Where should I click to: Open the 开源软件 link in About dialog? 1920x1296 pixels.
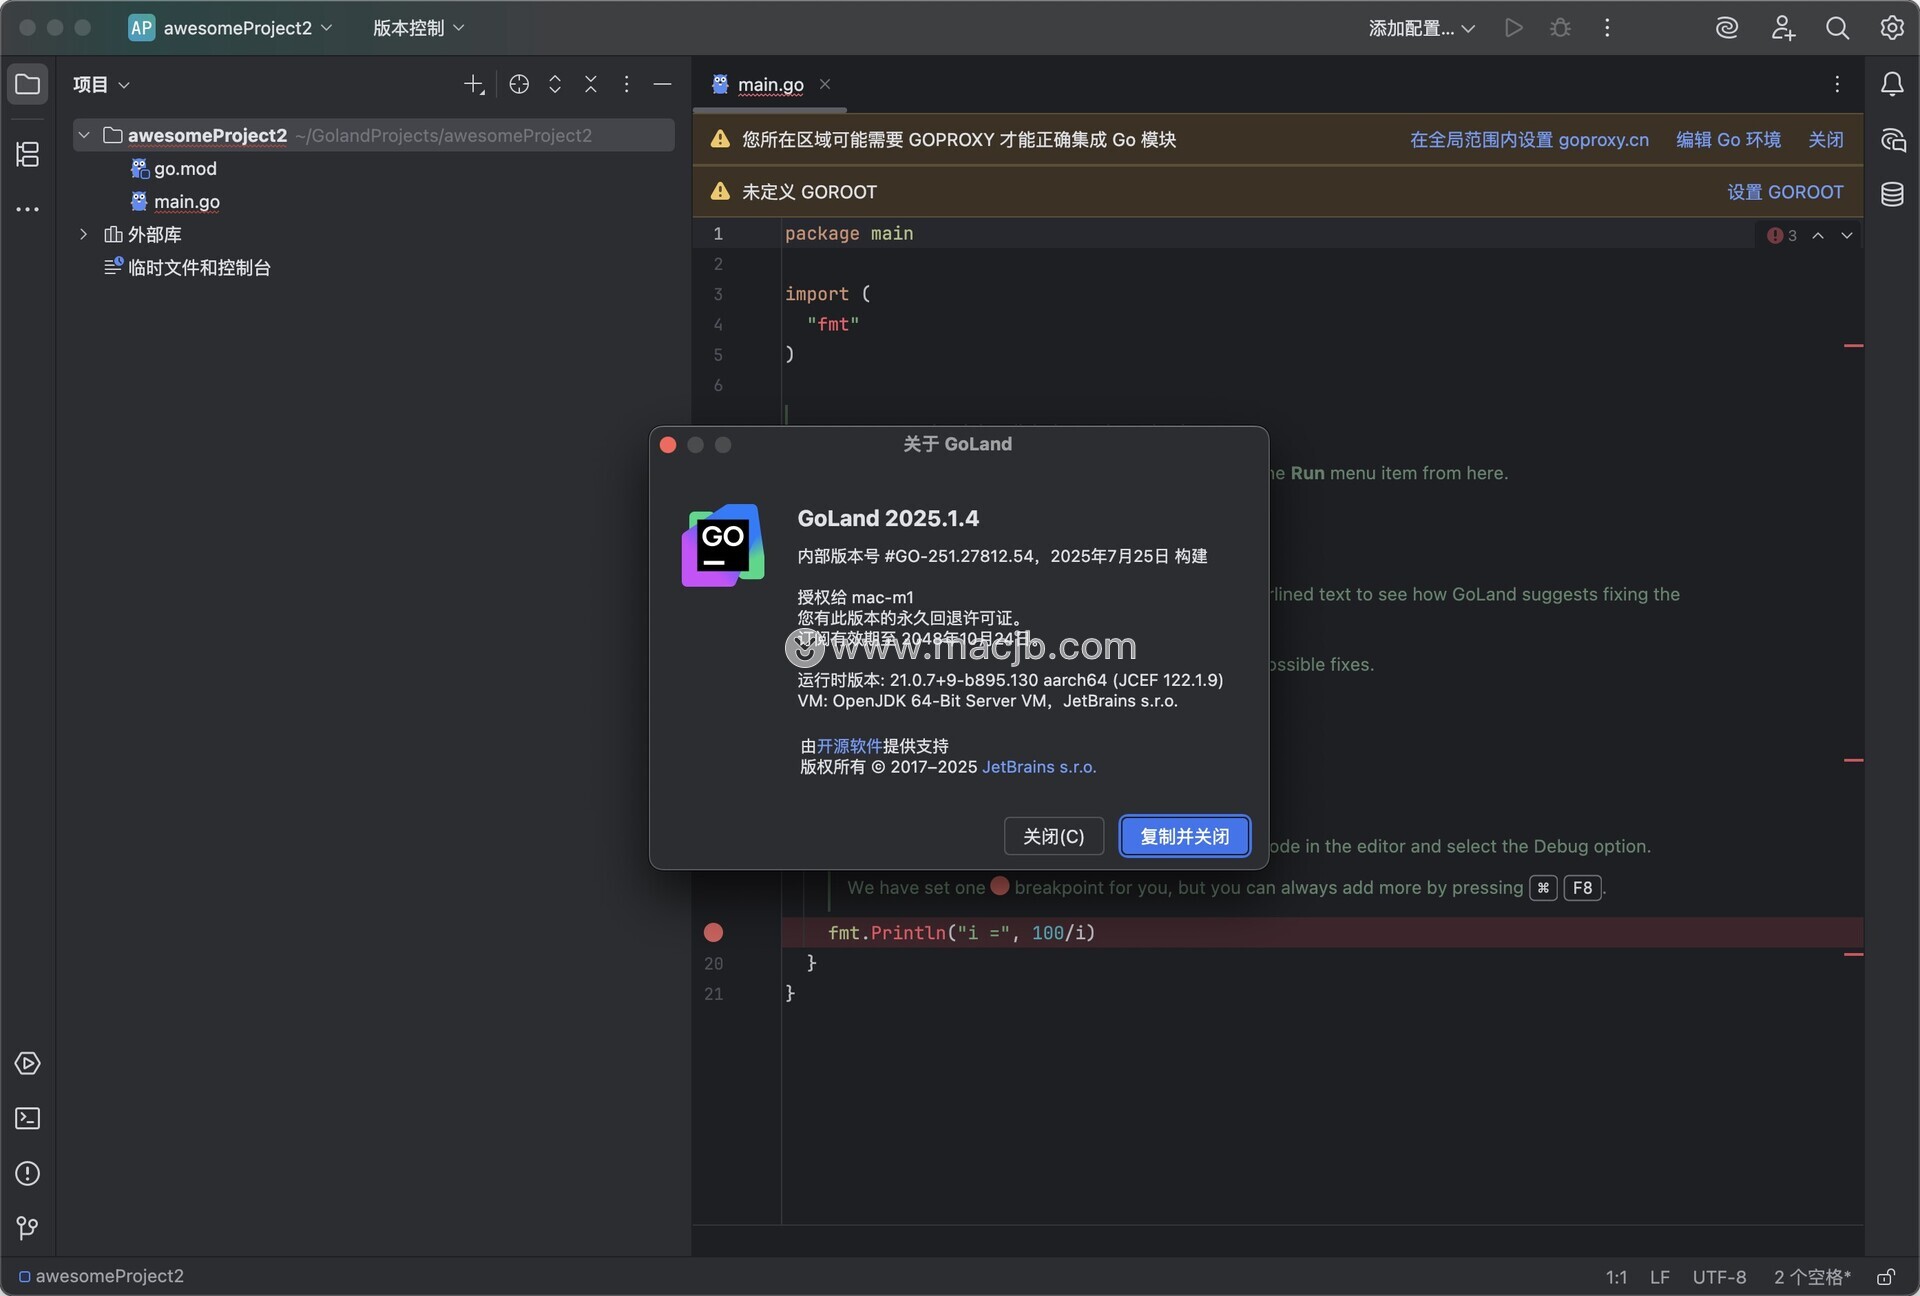click(849, 746)
